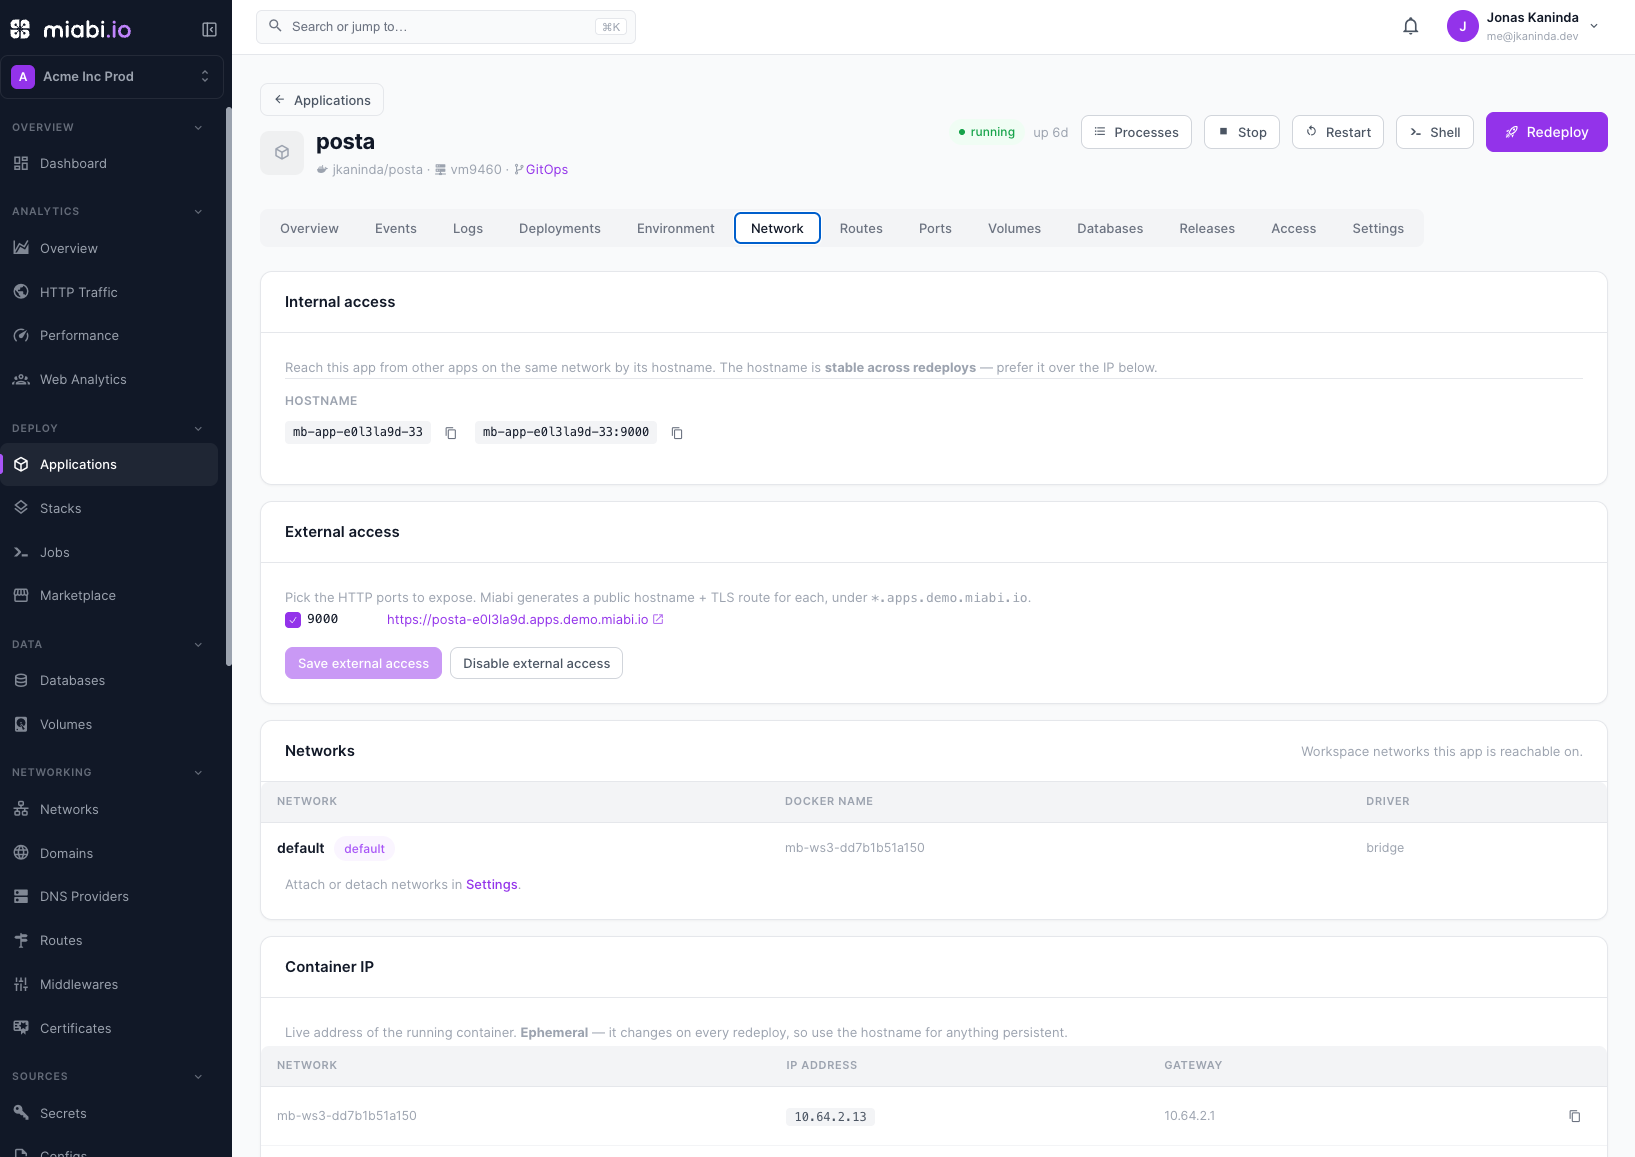Open the Shell for posta
This screenshot has width=1635, height=1157.
click(x=1435, y=132)
